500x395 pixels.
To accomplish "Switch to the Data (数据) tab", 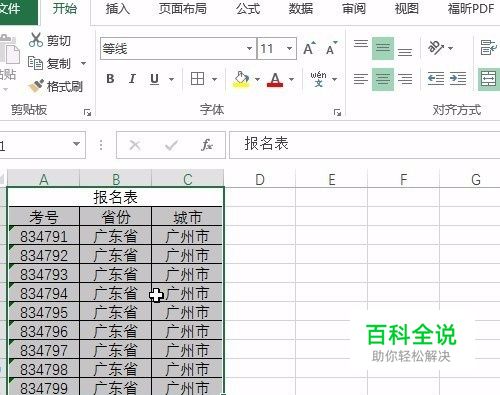I will tap(301, 9).
